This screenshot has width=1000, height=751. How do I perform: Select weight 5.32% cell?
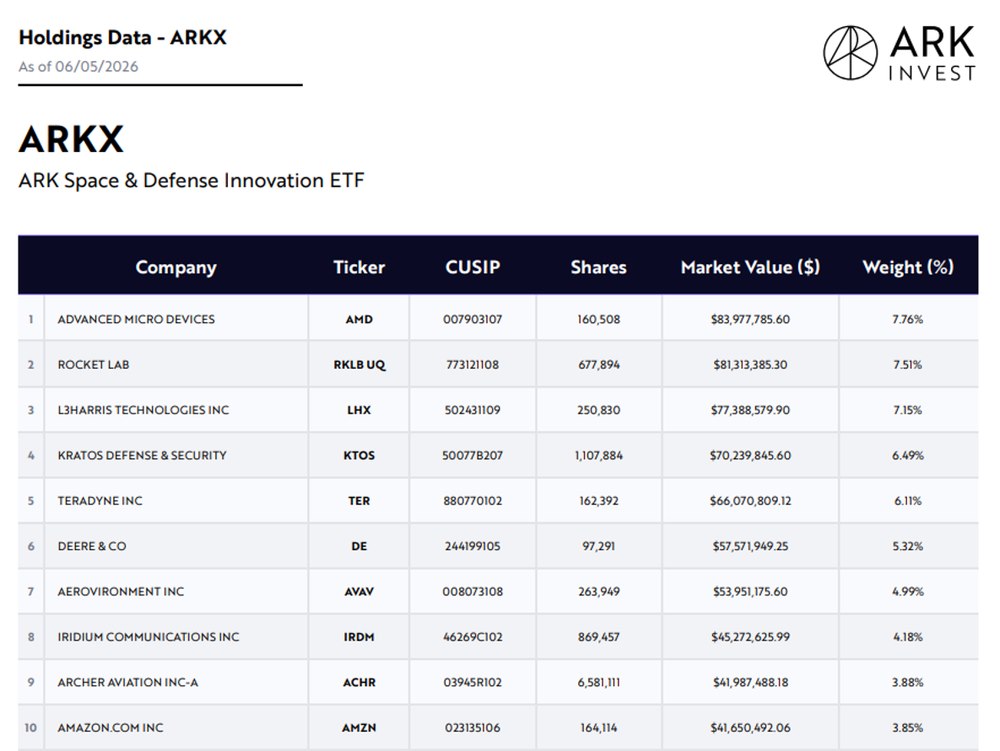click(908, 546)
